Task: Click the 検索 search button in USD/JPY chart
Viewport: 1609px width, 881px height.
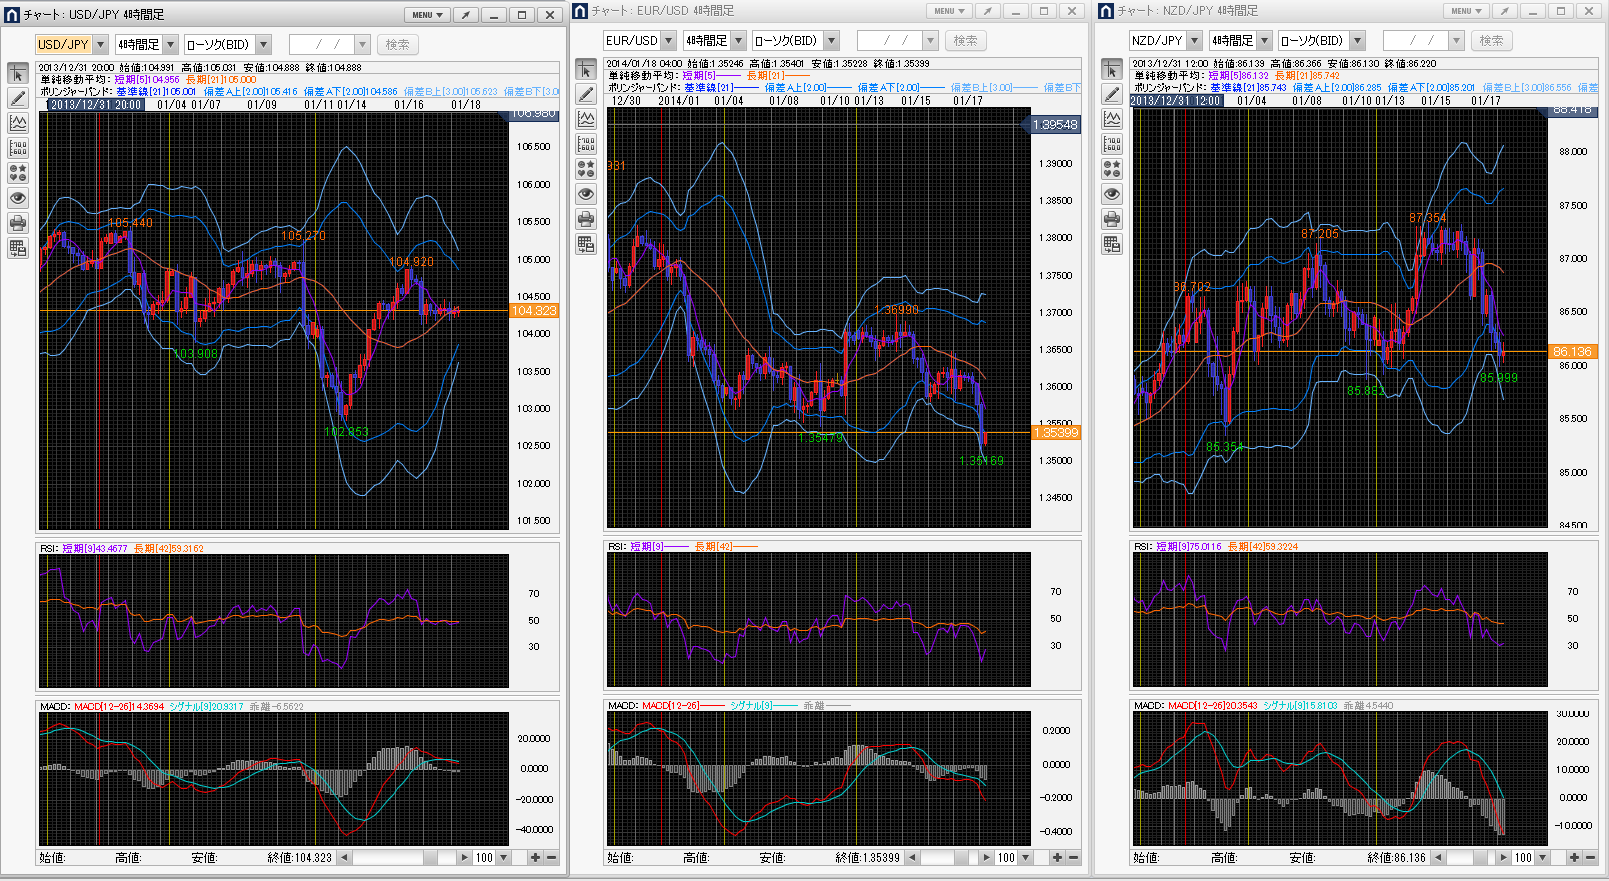Action: 397,45
